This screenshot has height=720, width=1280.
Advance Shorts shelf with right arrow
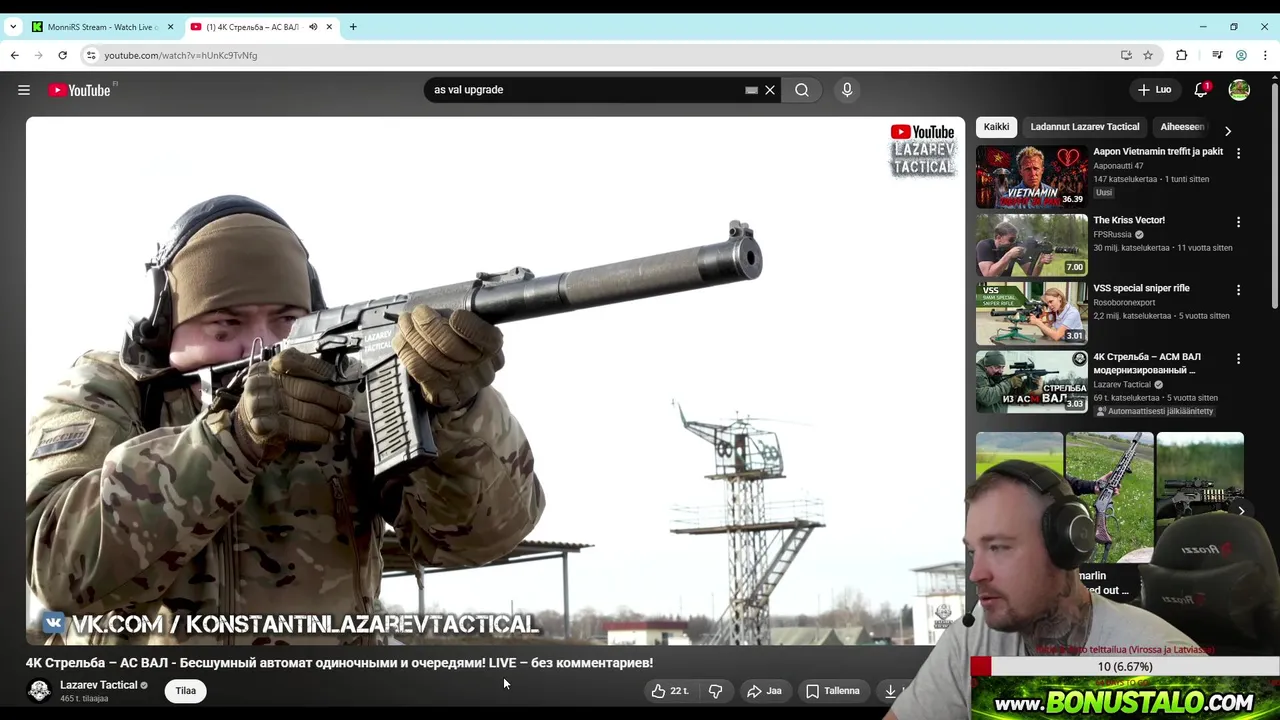pyautogui.click(x=1241, y=511)
